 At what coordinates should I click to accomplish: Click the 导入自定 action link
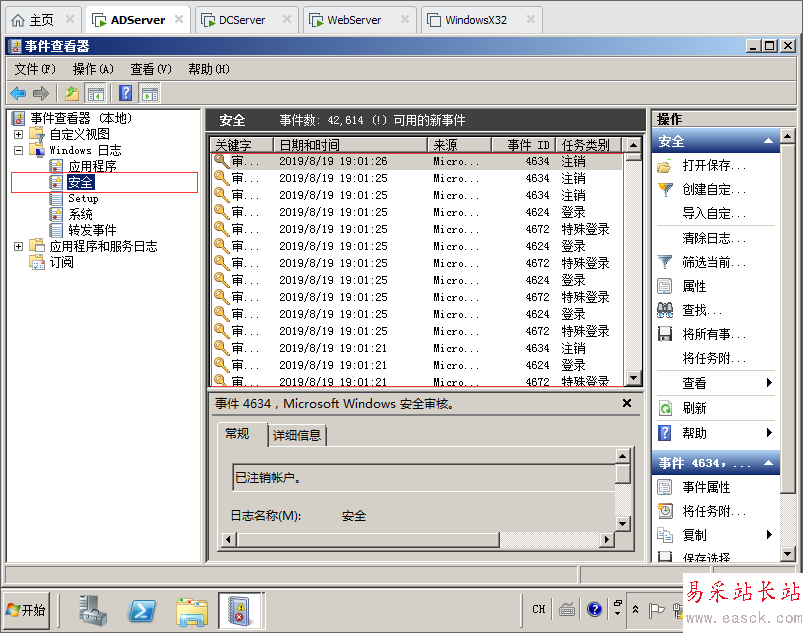tap(714, 213)
